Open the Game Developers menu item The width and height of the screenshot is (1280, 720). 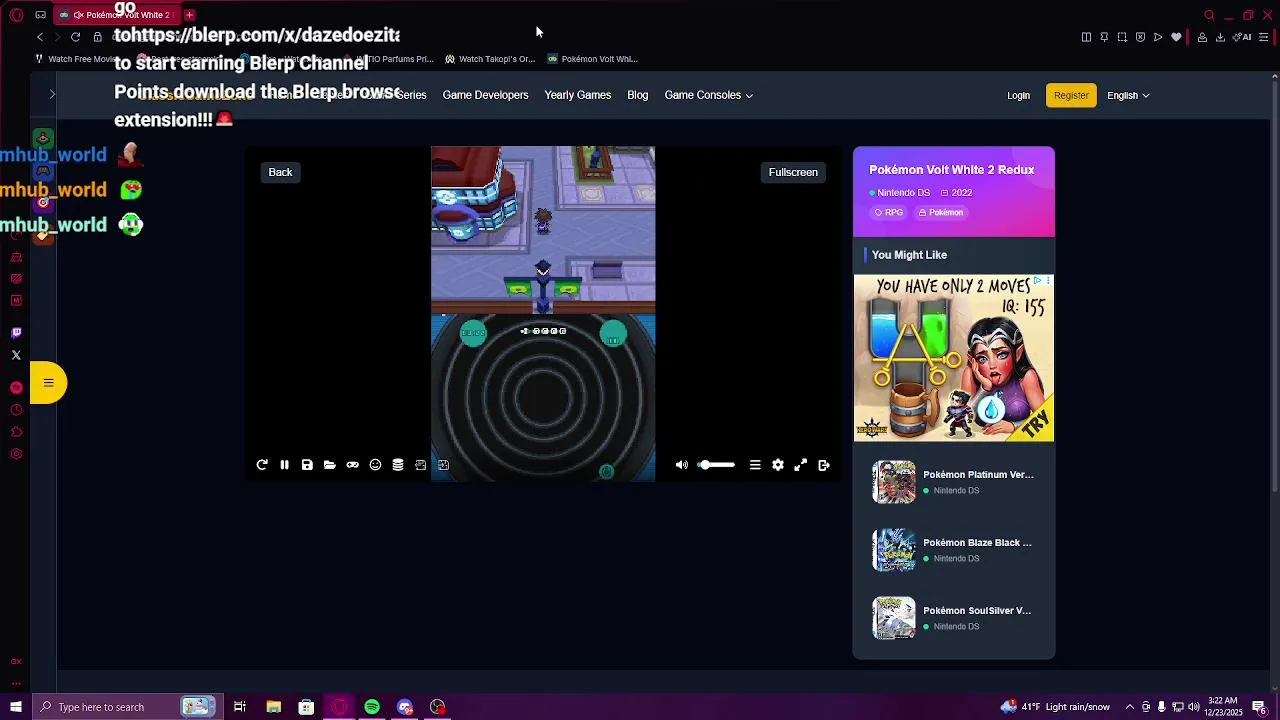[x=485, y=95]
